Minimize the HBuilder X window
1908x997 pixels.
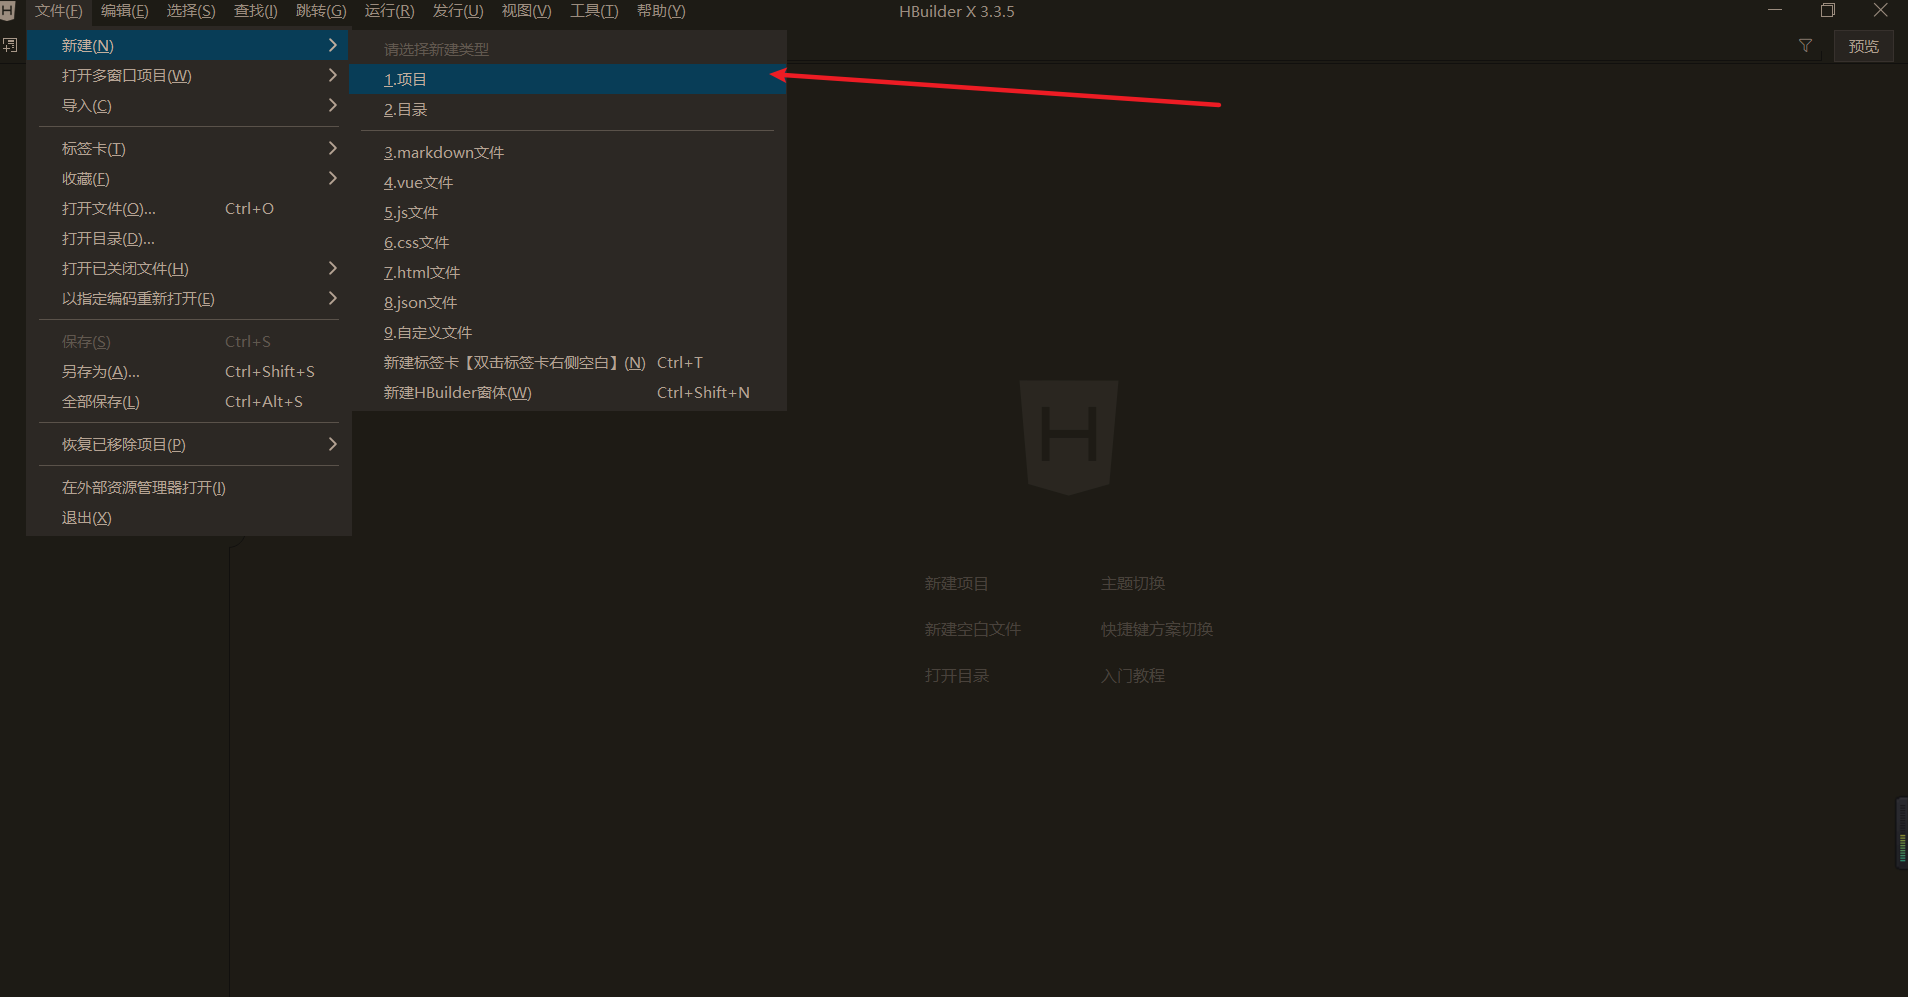tap(1775, 11)
